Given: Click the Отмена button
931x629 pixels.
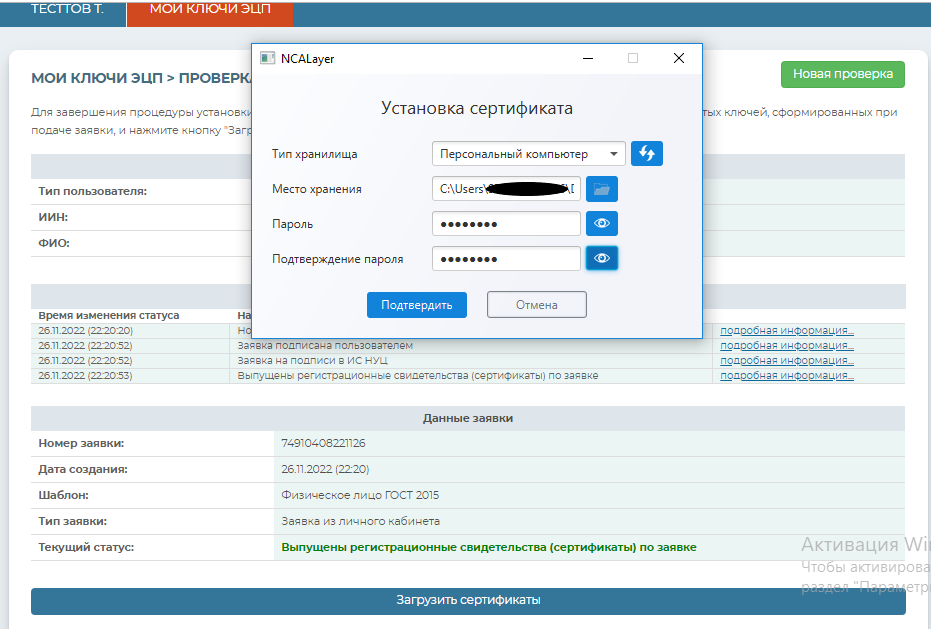Looking at the screenshot, I should point(536,305).
